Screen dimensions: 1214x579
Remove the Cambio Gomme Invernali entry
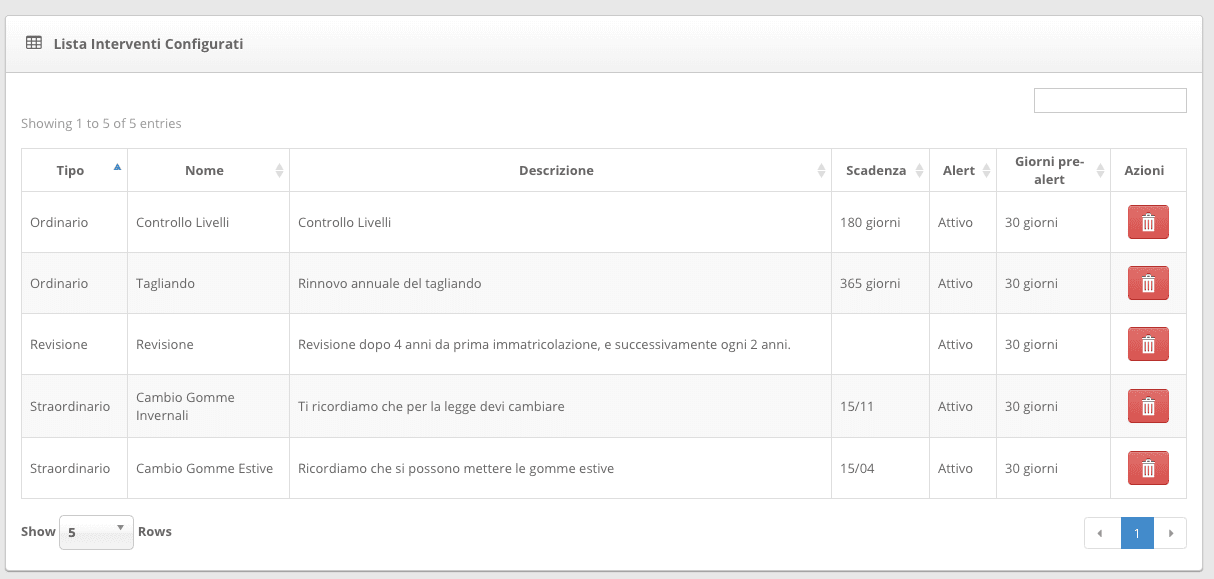point(1148,406)
